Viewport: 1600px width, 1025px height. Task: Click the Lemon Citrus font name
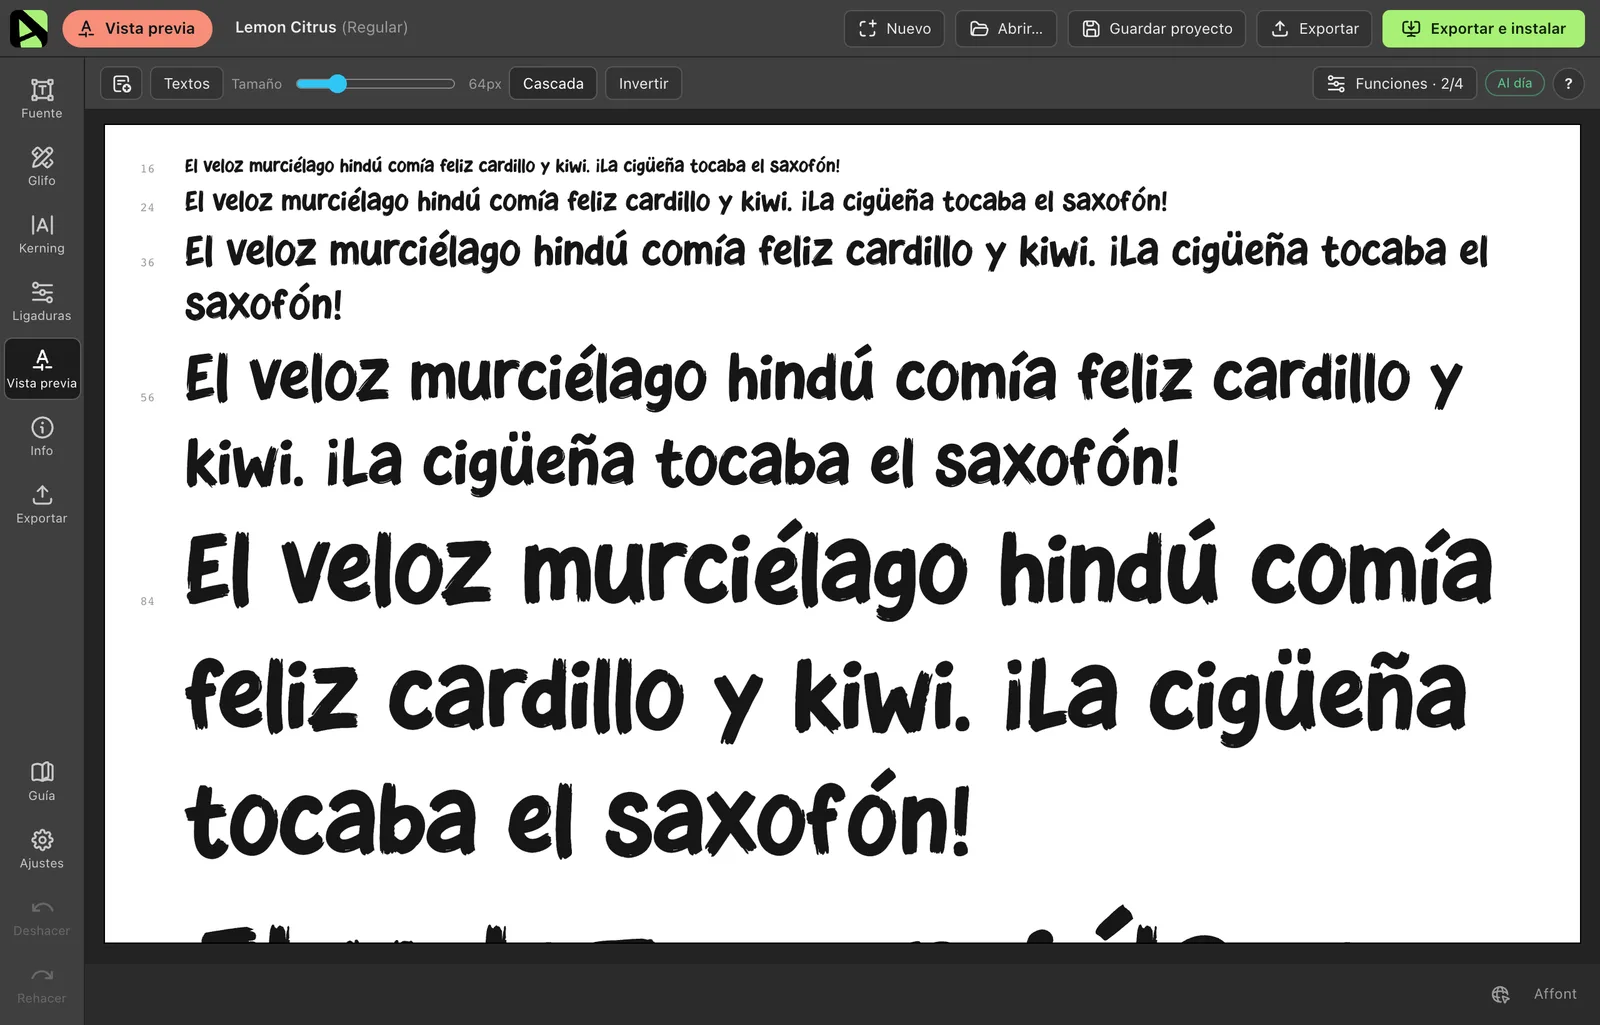tap(285, 28)
